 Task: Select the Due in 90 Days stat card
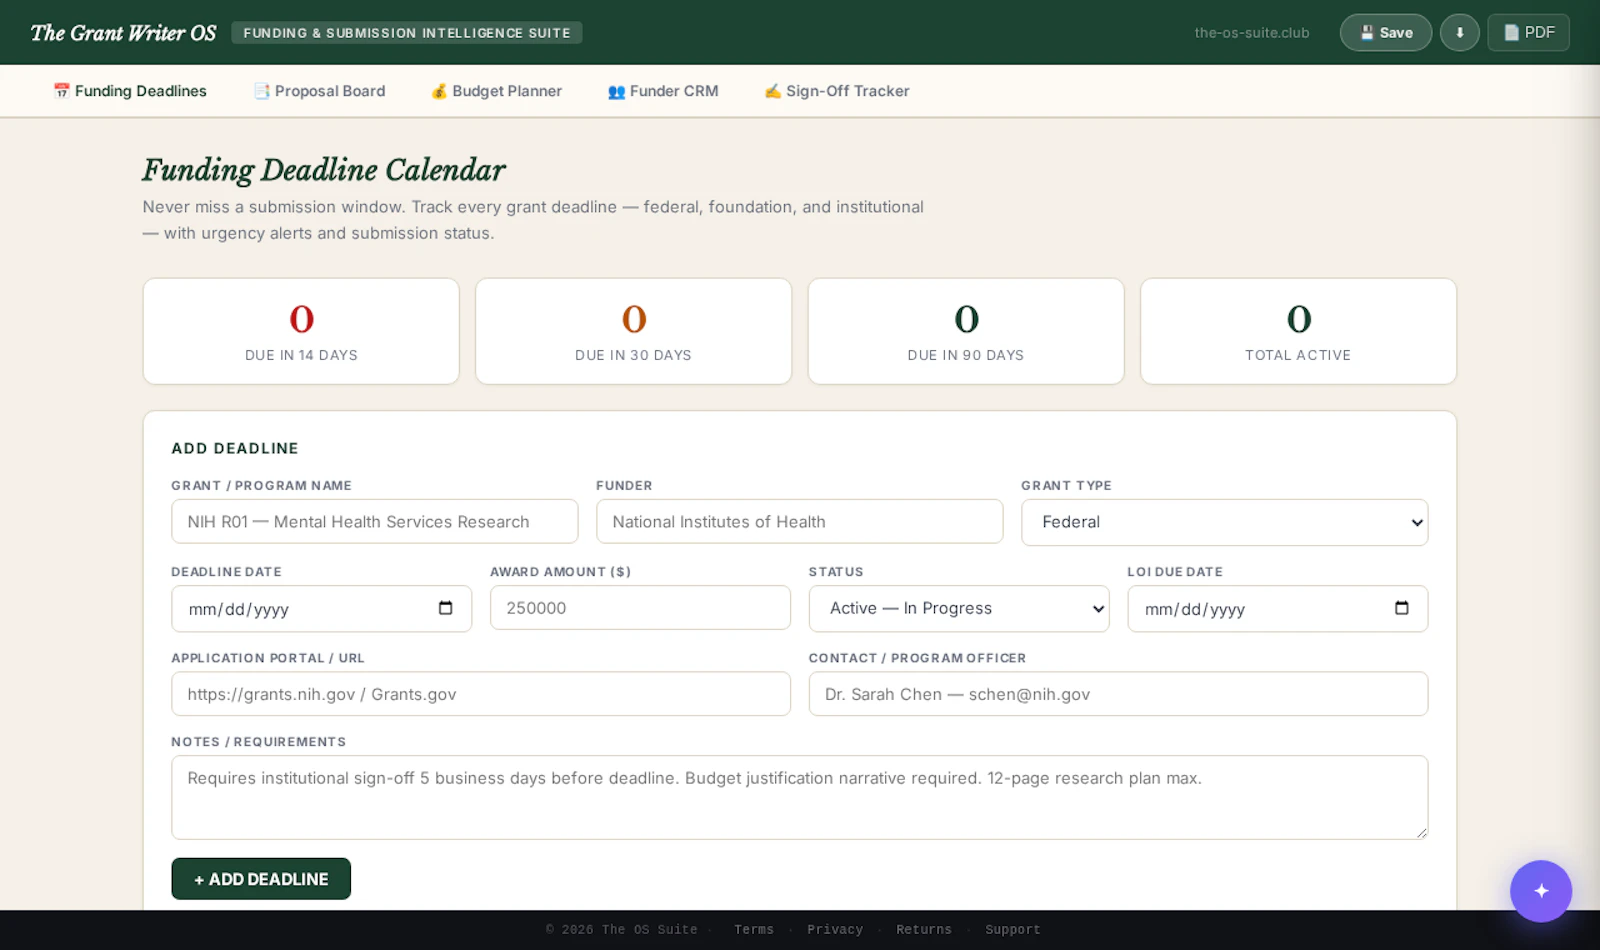966,331
